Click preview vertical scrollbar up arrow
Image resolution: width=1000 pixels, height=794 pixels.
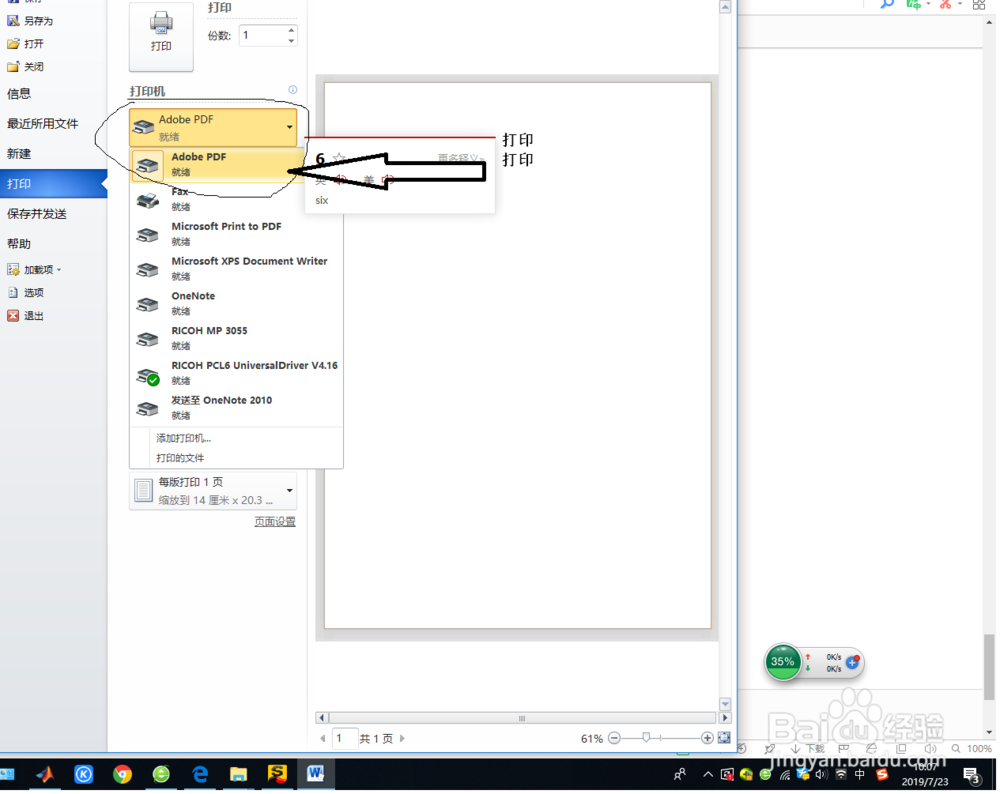click(725, 7)
